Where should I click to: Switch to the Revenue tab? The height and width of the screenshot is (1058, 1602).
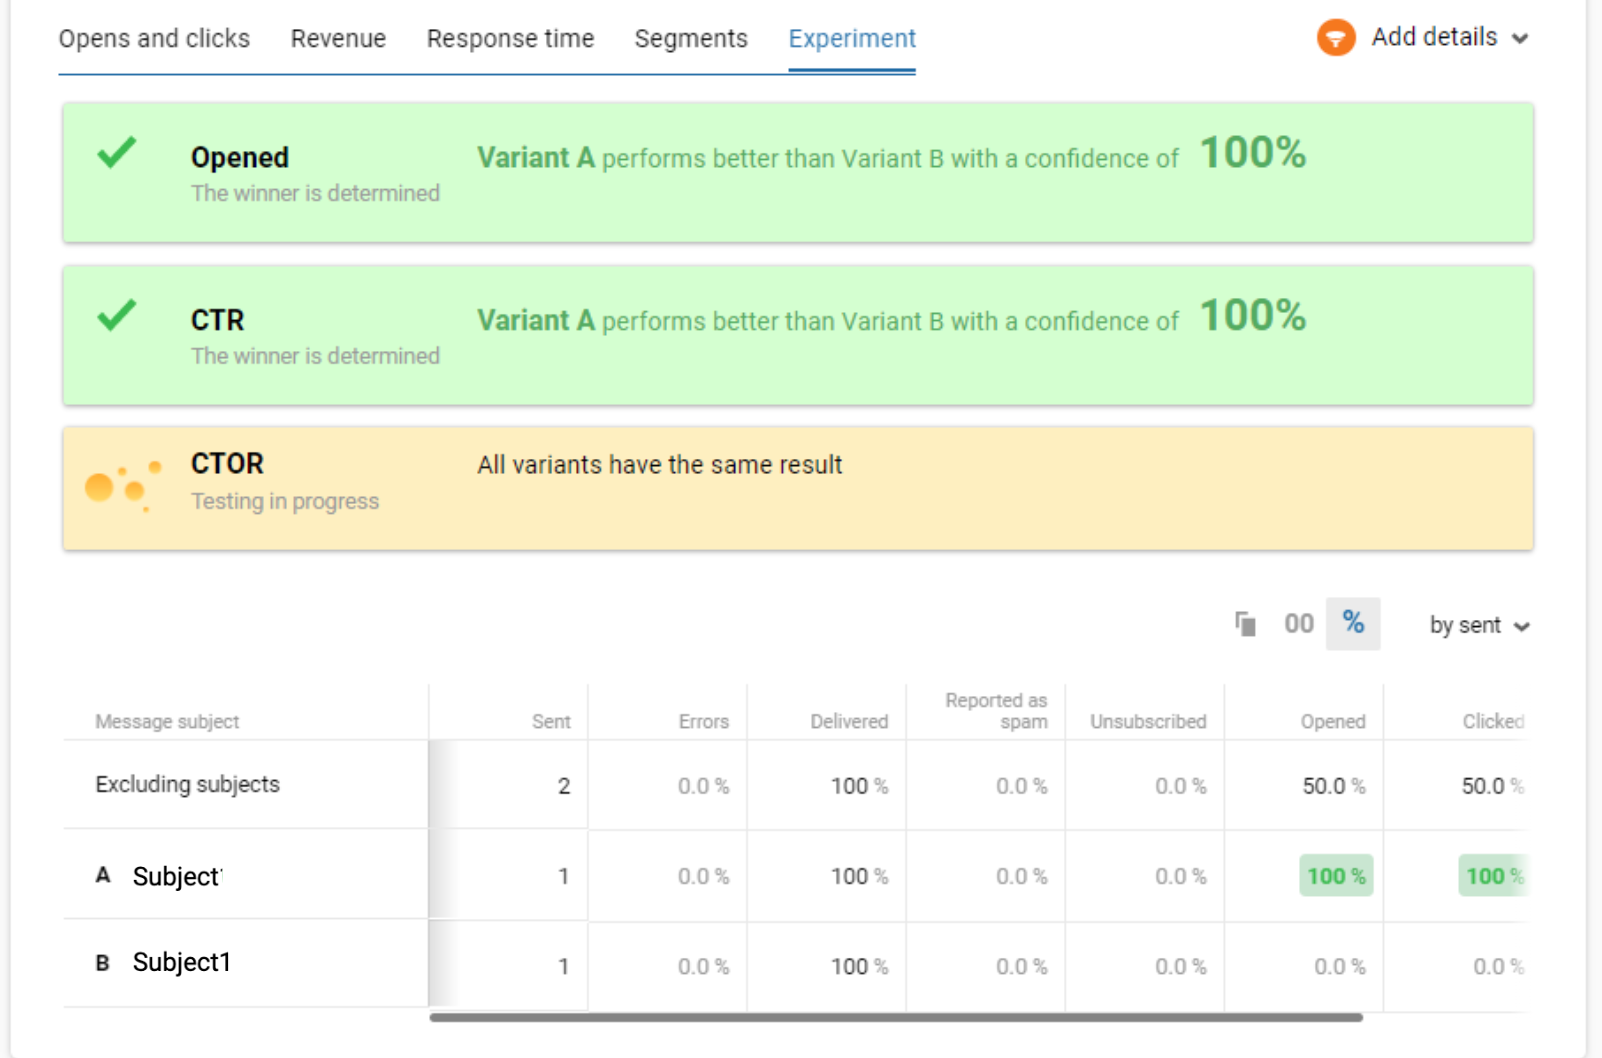tap(338, 38)
